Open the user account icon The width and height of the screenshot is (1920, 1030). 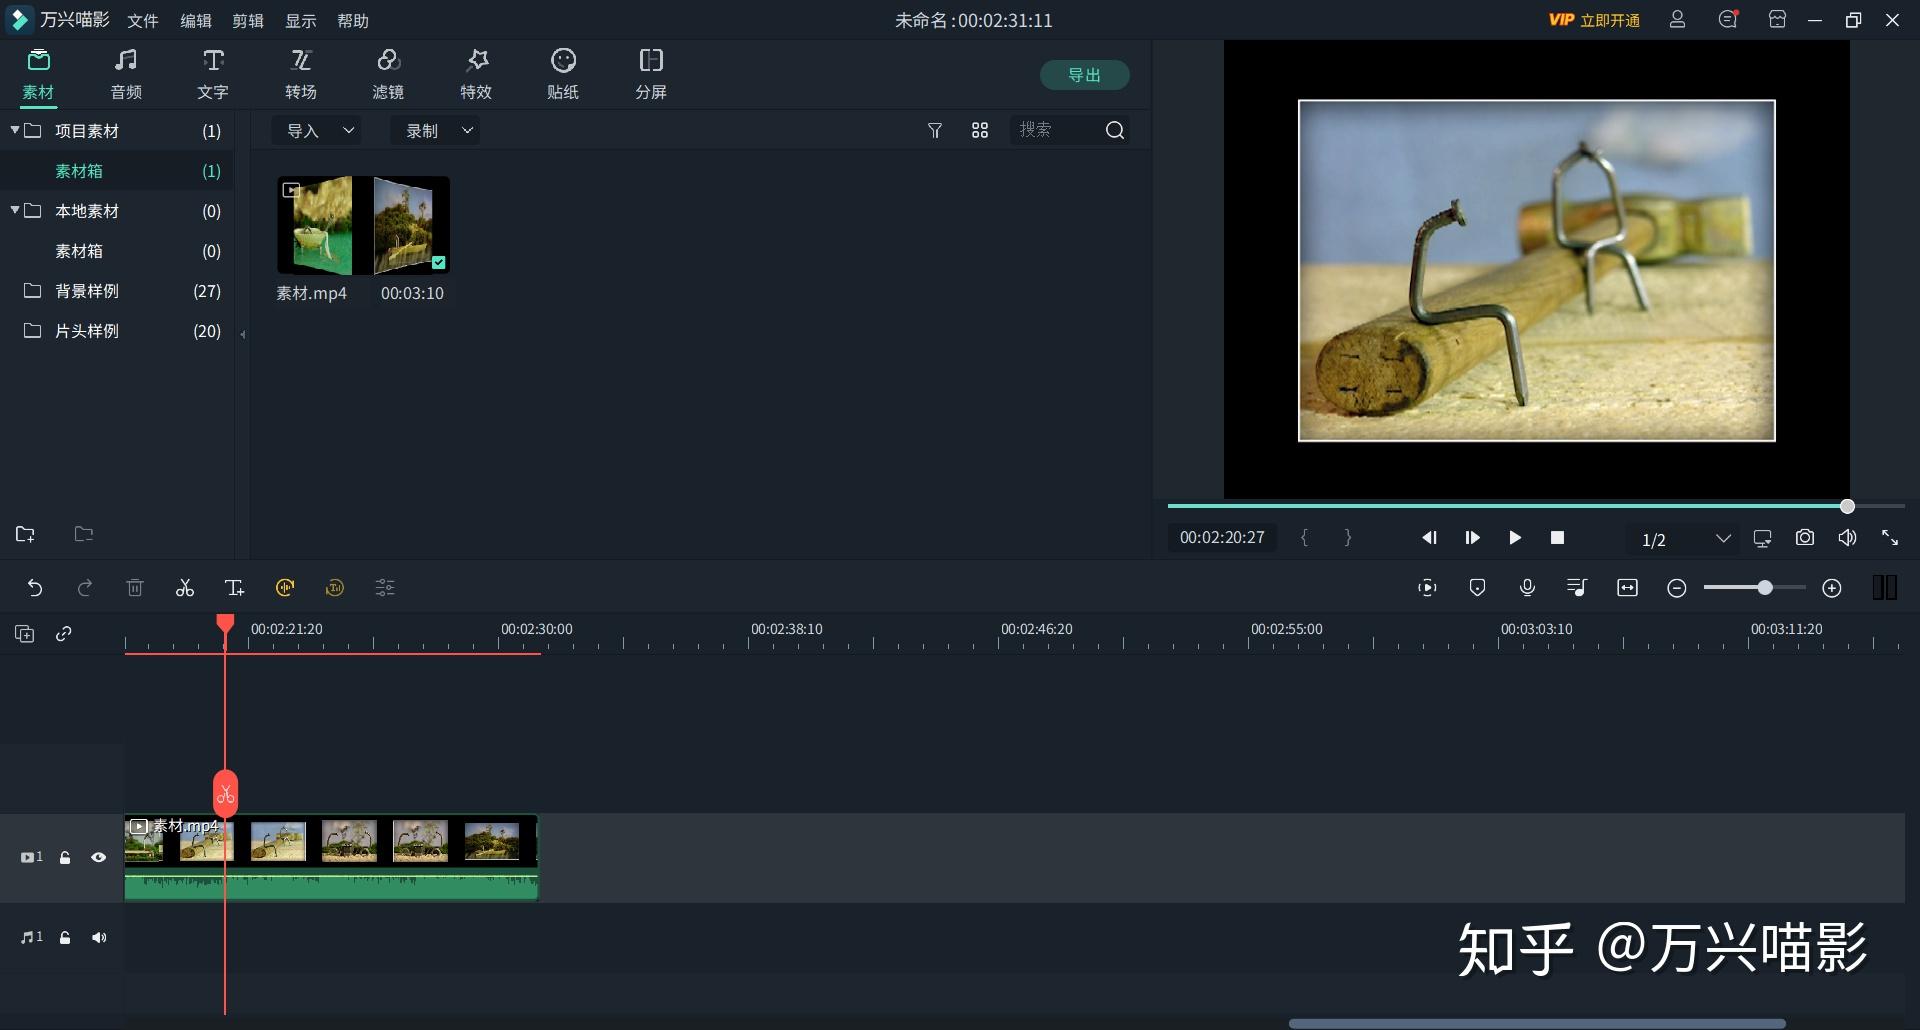1678,19
